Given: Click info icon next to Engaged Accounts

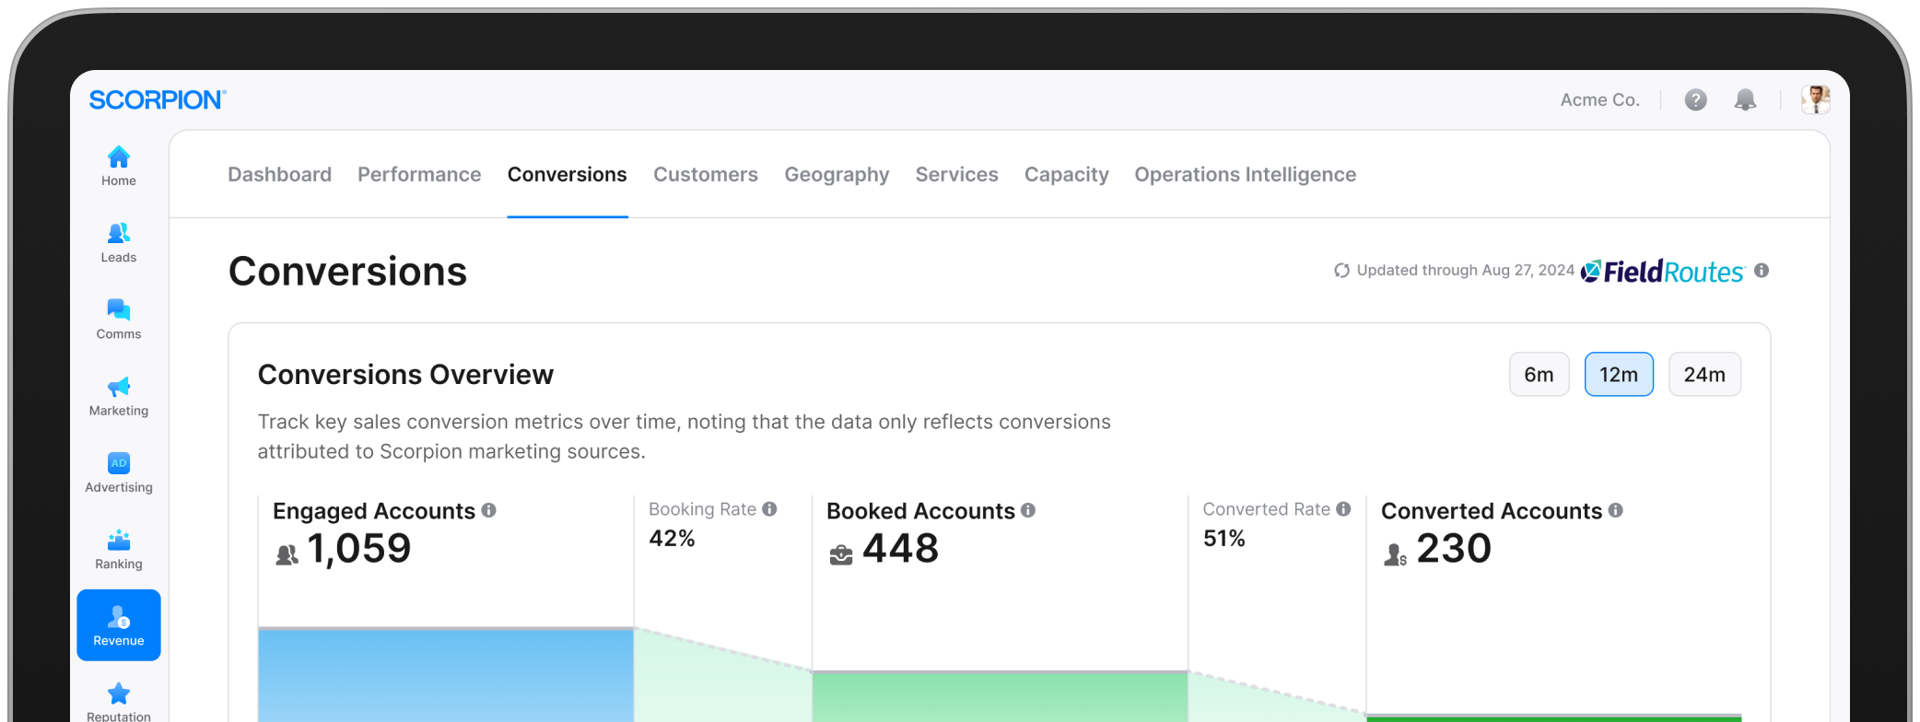Looking at the screenshot, I should tap(489, 510).
